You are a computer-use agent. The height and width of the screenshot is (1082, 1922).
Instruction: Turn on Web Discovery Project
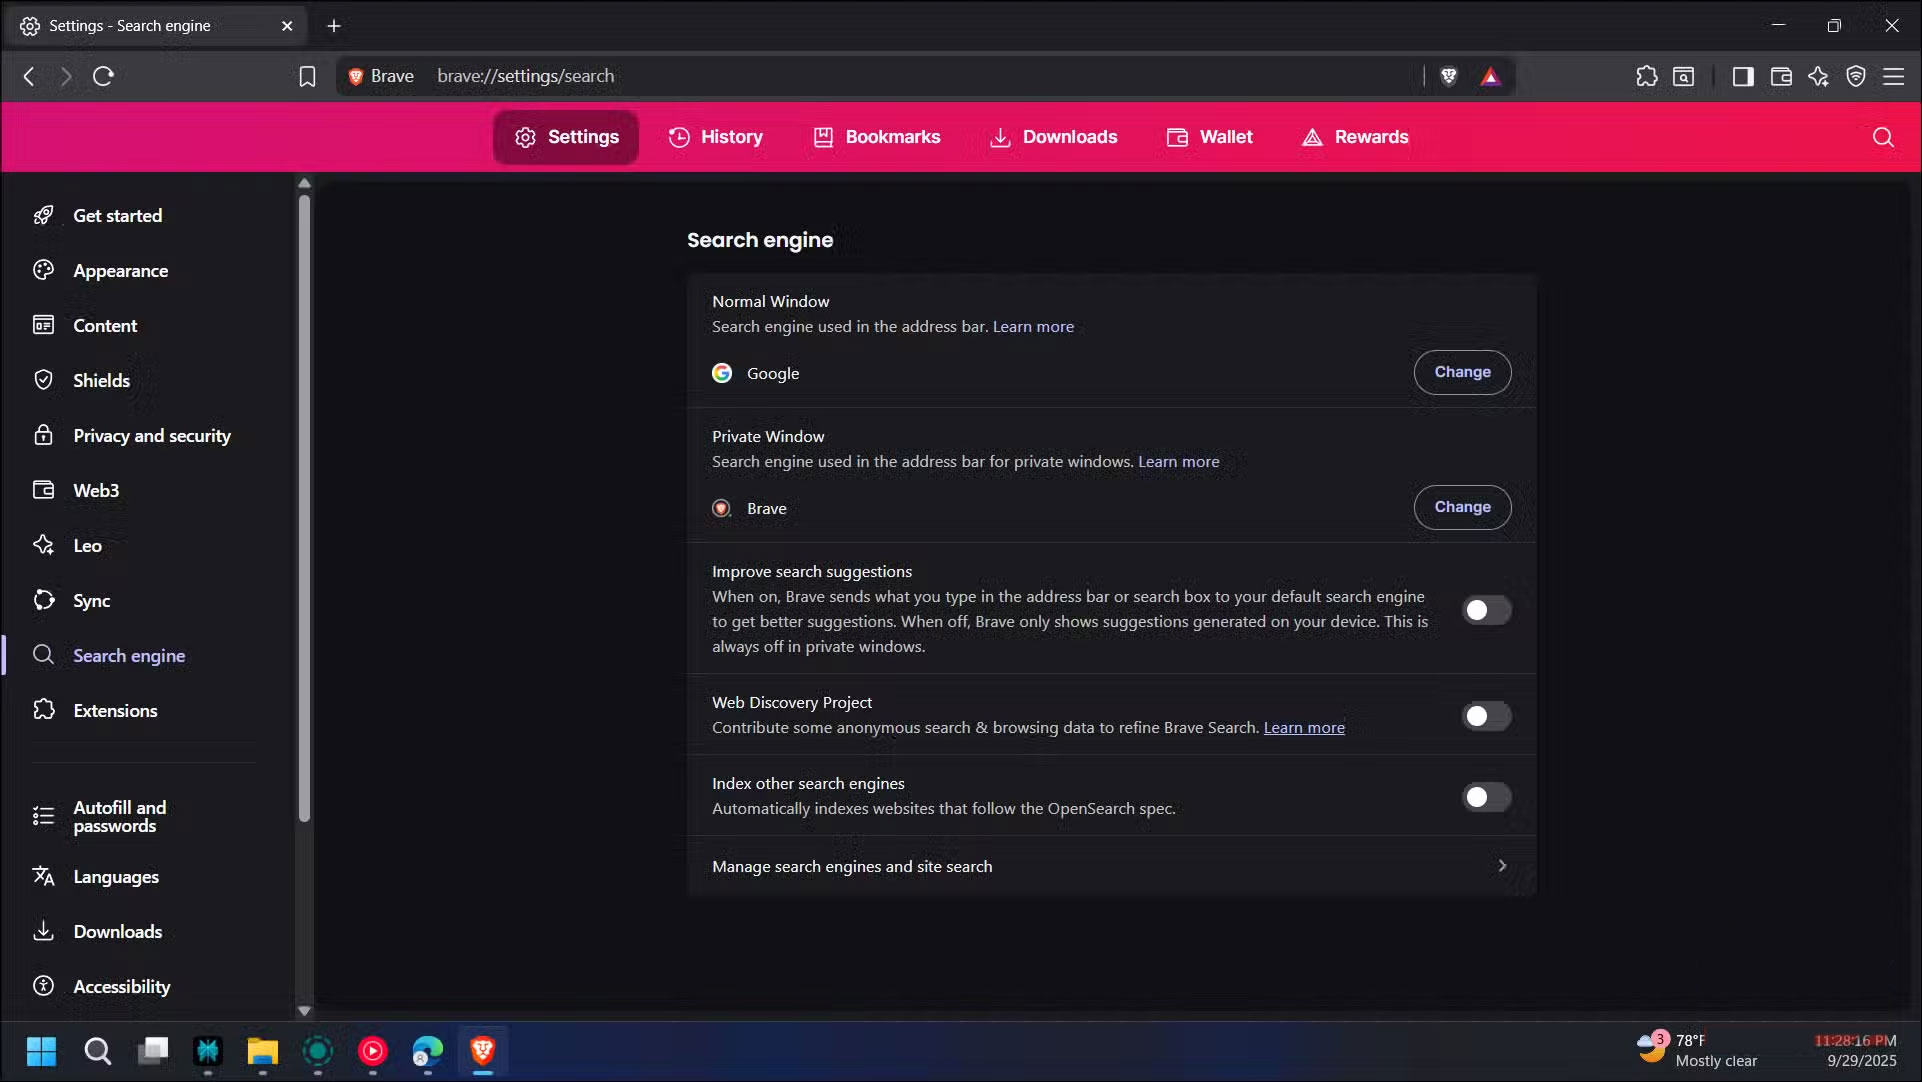1486,715
